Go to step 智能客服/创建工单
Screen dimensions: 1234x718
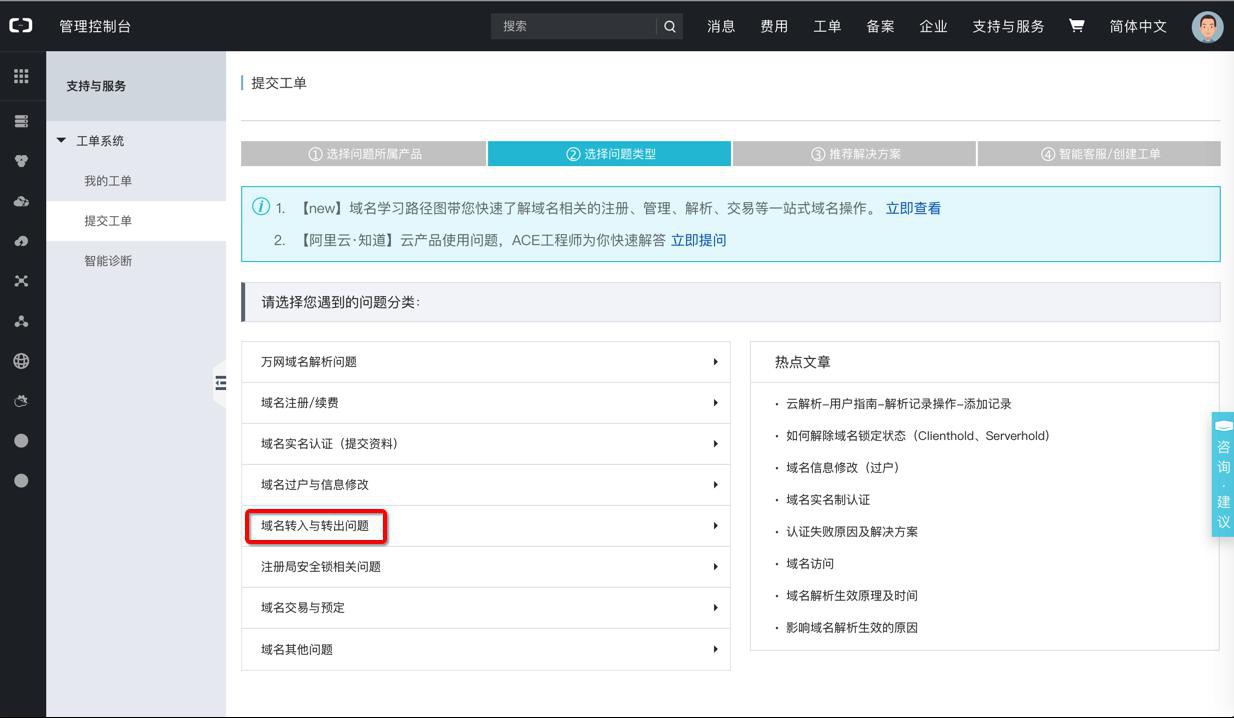point(1099,154)
